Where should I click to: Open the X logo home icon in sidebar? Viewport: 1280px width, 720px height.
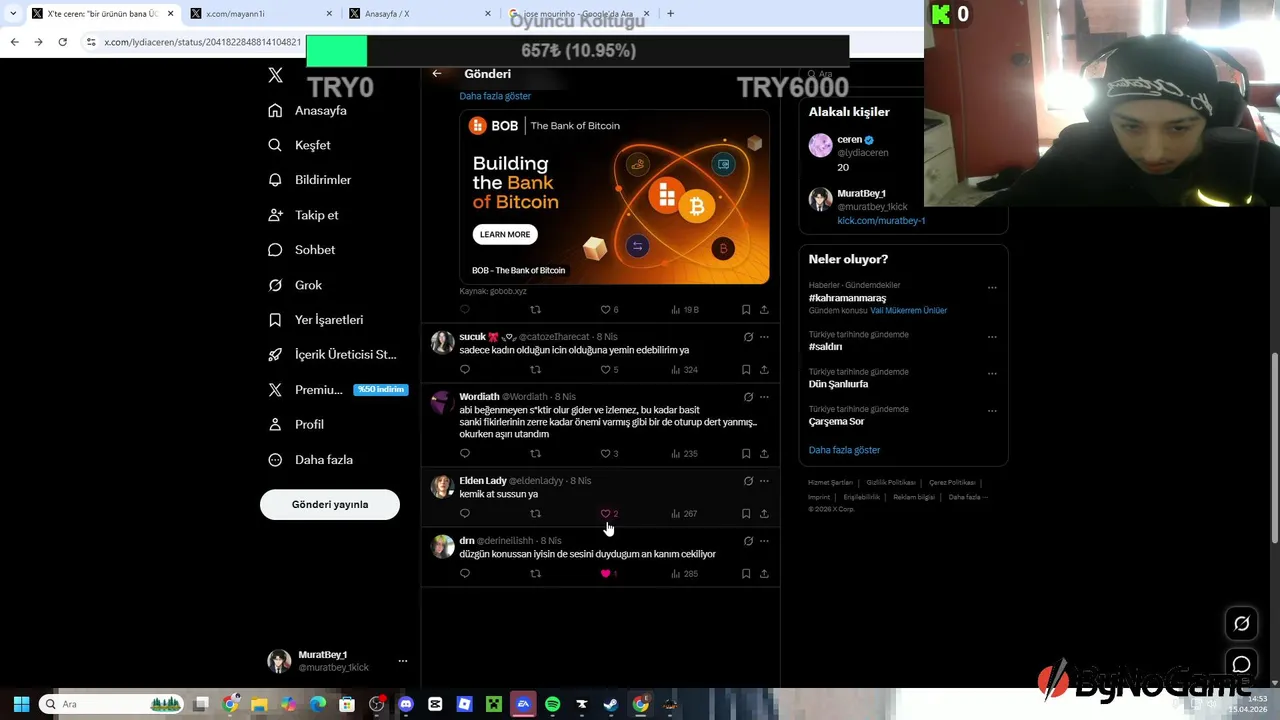[275, 75]
